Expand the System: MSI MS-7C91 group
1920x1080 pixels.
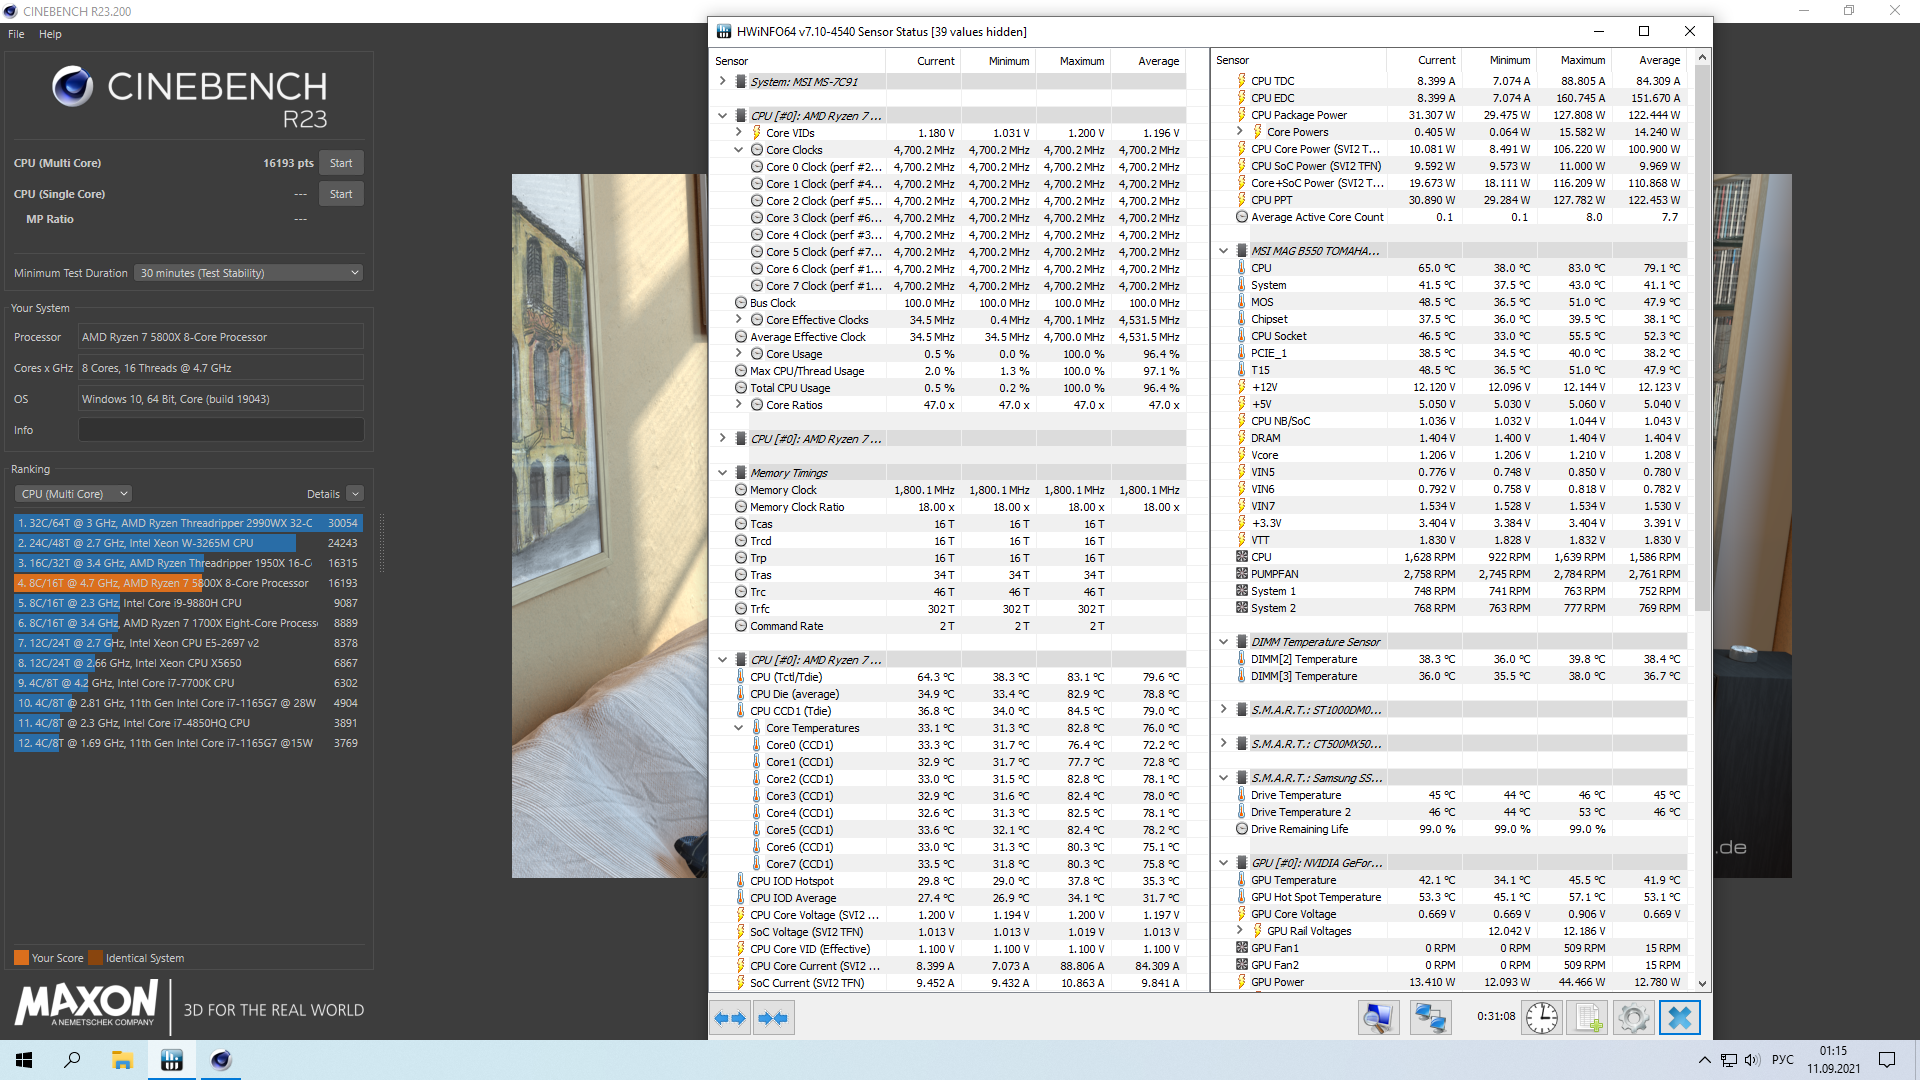(x=722, y=82)
